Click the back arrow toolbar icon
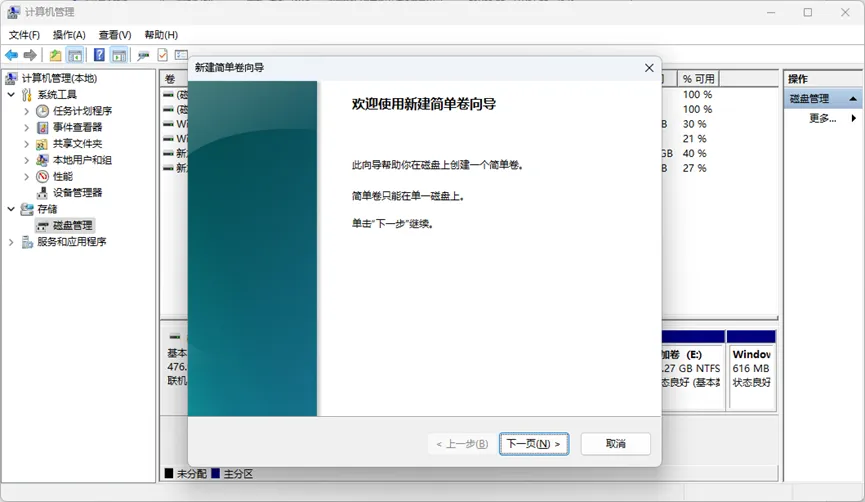The image size is (865, 502). [11, 55]
